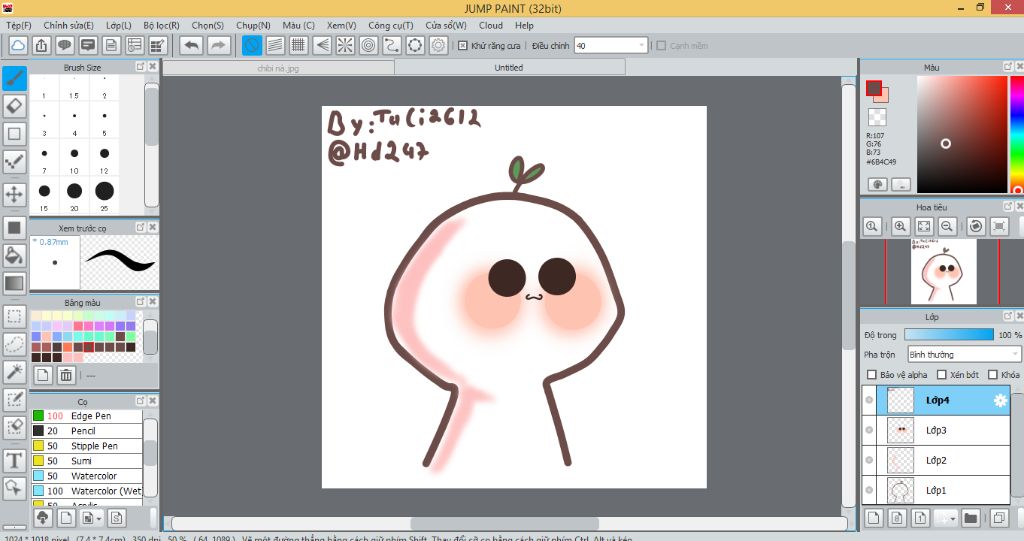Select the Edge Pen brush

[x=87, y=416]
